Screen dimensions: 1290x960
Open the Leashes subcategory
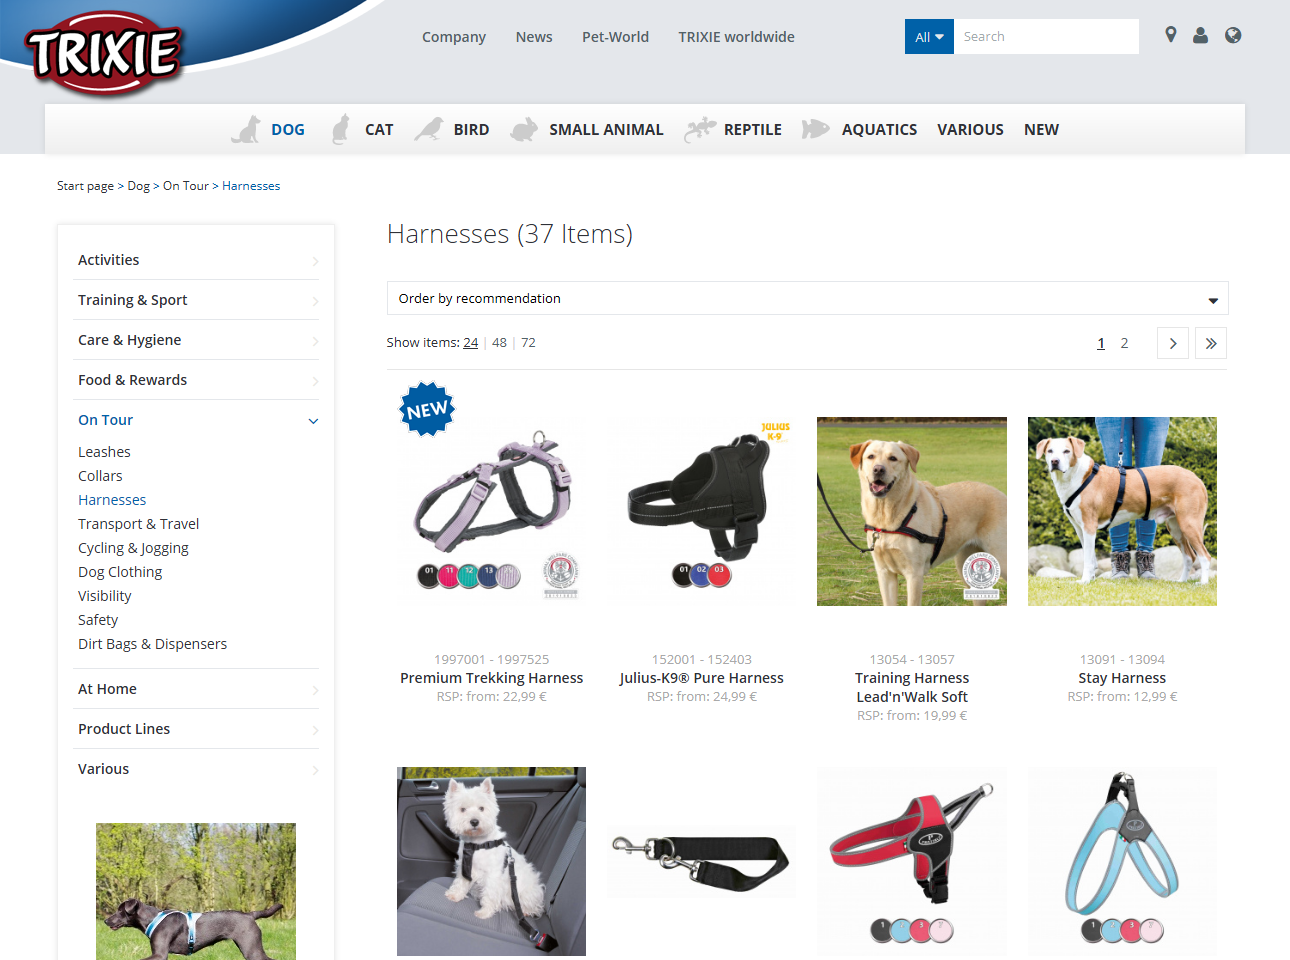[104, 452]
